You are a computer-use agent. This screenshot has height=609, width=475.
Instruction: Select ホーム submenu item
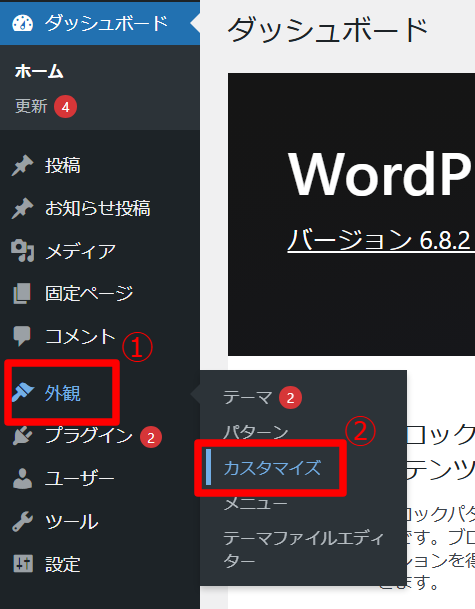39,72
